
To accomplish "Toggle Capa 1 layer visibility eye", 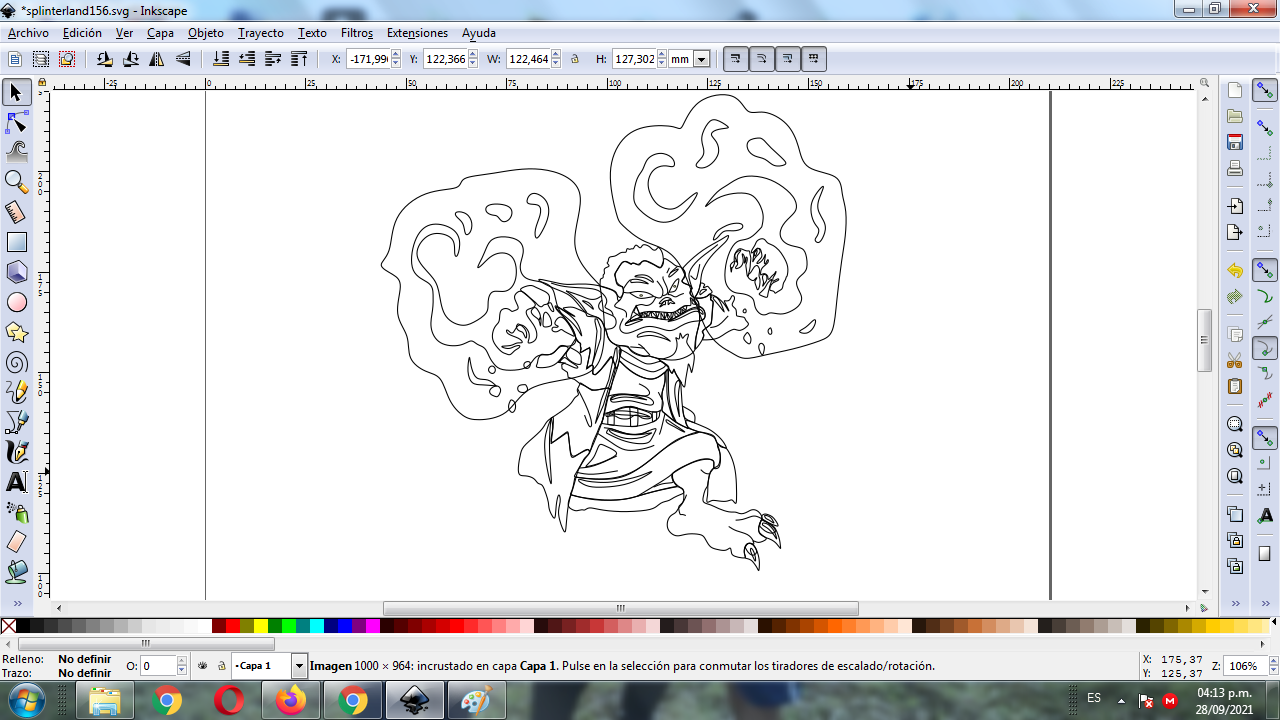I will pos(203,665).
